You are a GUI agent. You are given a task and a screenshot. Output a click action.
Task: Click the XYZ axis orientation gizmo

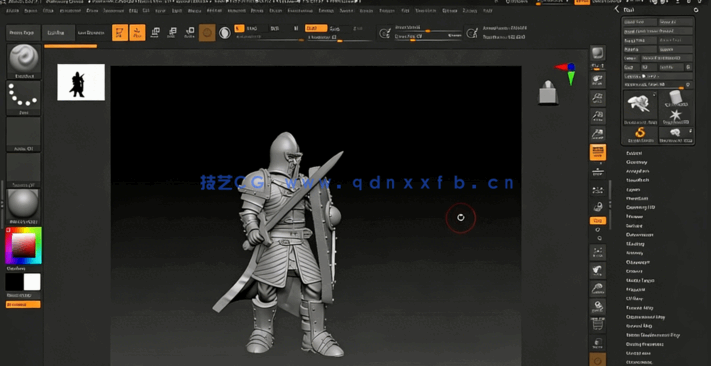[566, 73]
